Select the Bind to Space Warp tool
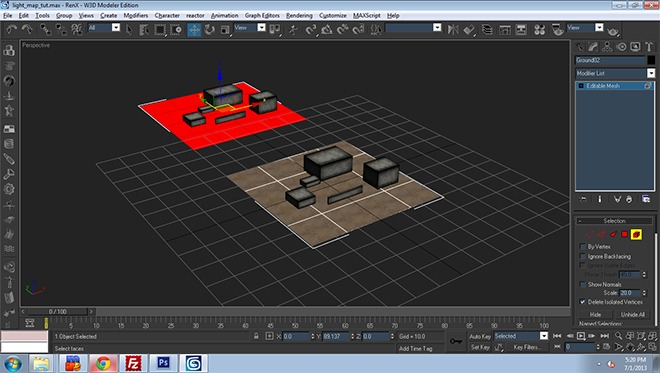This screenshot has width=660, height=373. coord(77,29)
